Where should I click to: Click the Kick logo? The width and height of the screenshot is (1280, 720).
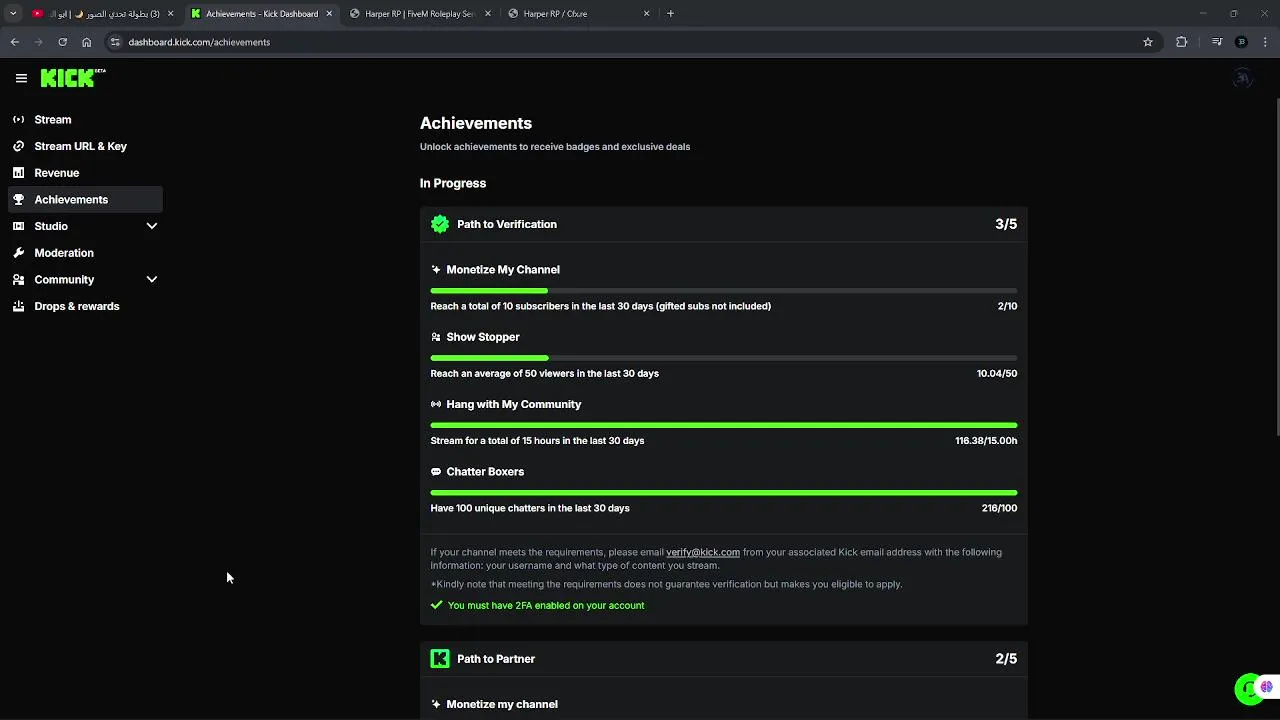coord(68,78)
